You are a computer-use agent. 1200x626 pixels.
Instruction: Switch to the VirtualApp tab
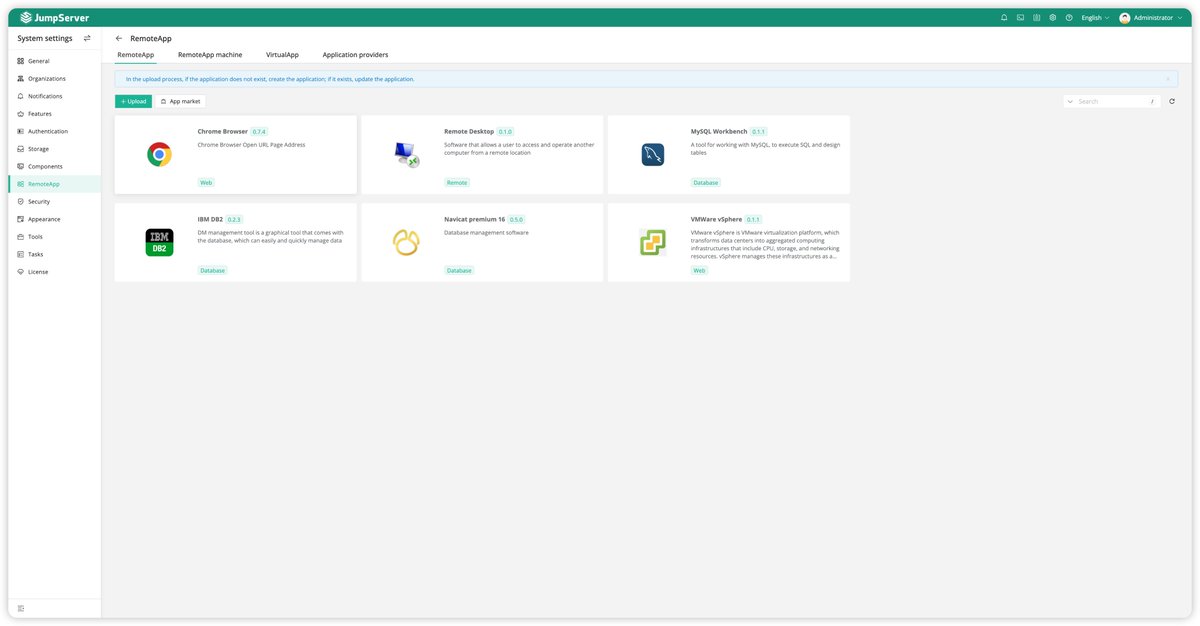(x=282, y=55)
